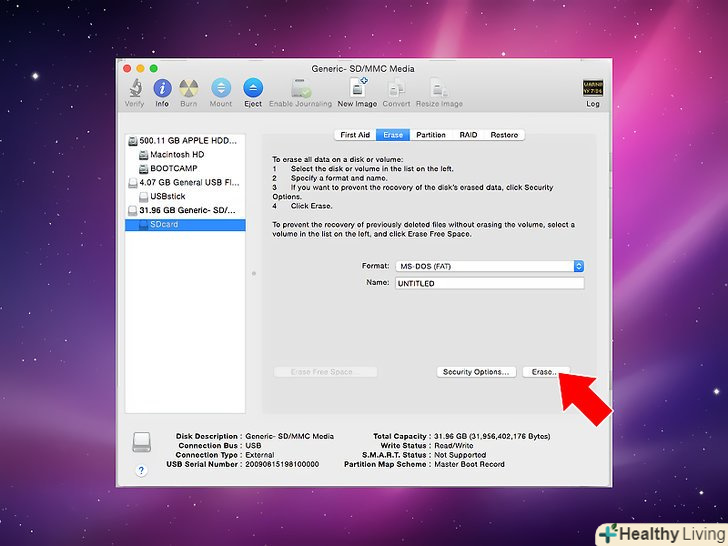Click the sidebar splitter handle dot

[x=254, y=273]
